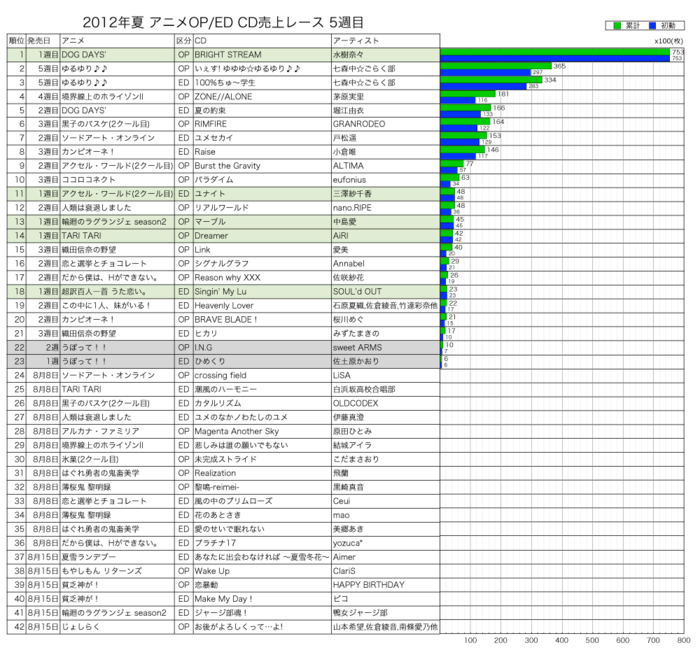The image size is (700, 650).
Task: Click the アーティスト column header
Action: (x=386, y=41)
